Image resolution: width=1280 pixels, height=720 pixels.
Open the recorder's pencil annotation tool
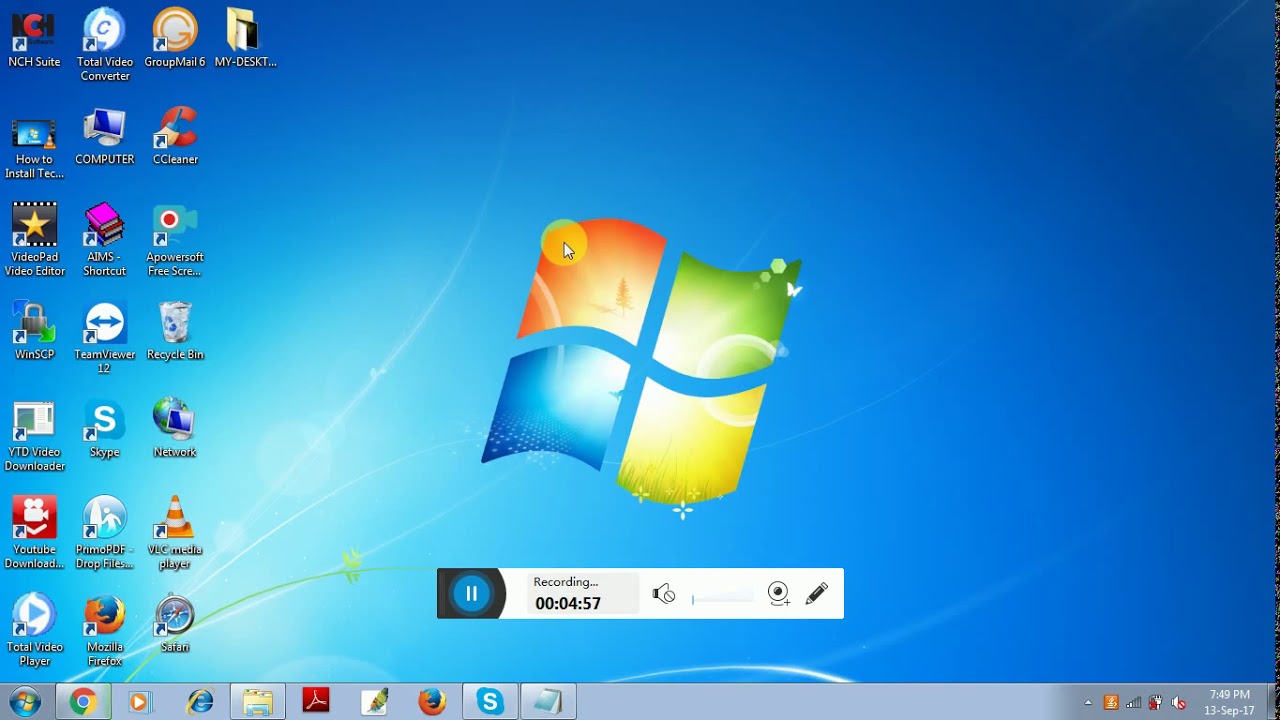[x=816, y=594]
